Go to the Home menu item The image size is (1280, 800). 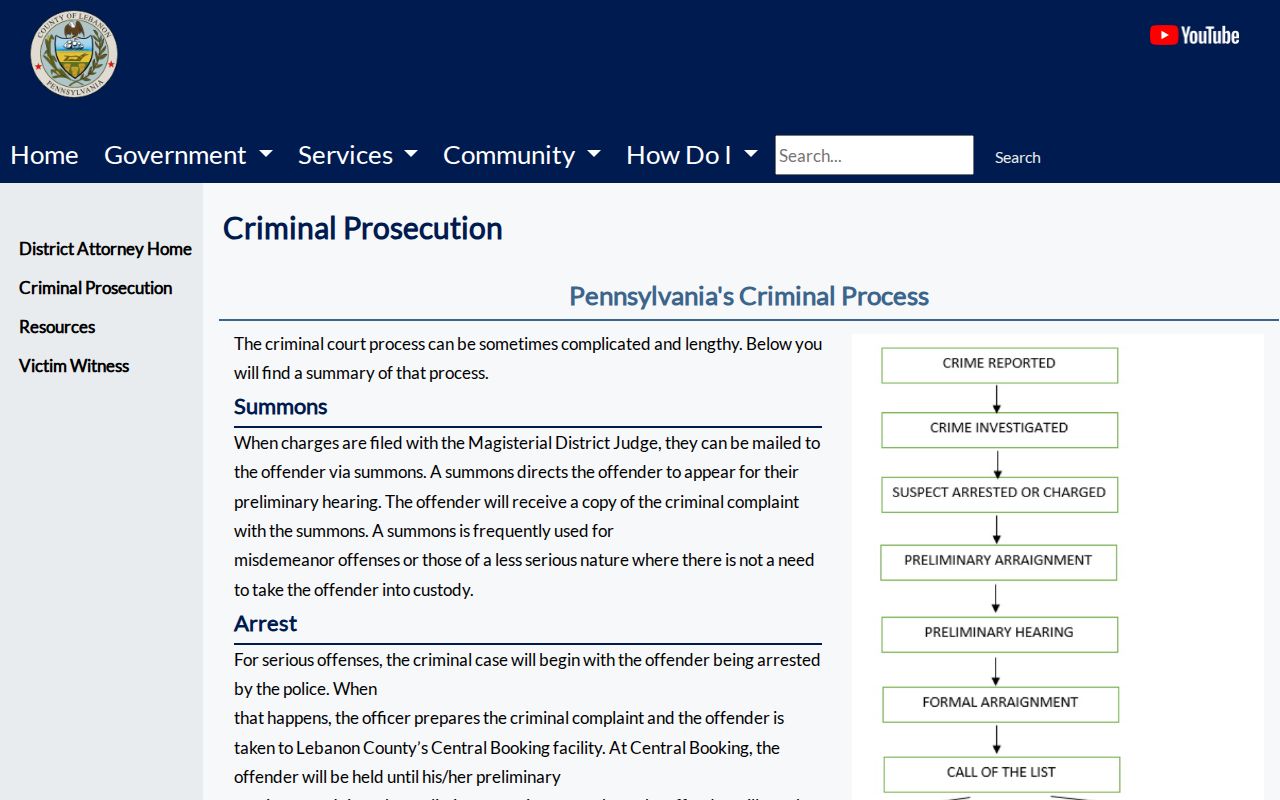tap(44, 155)
